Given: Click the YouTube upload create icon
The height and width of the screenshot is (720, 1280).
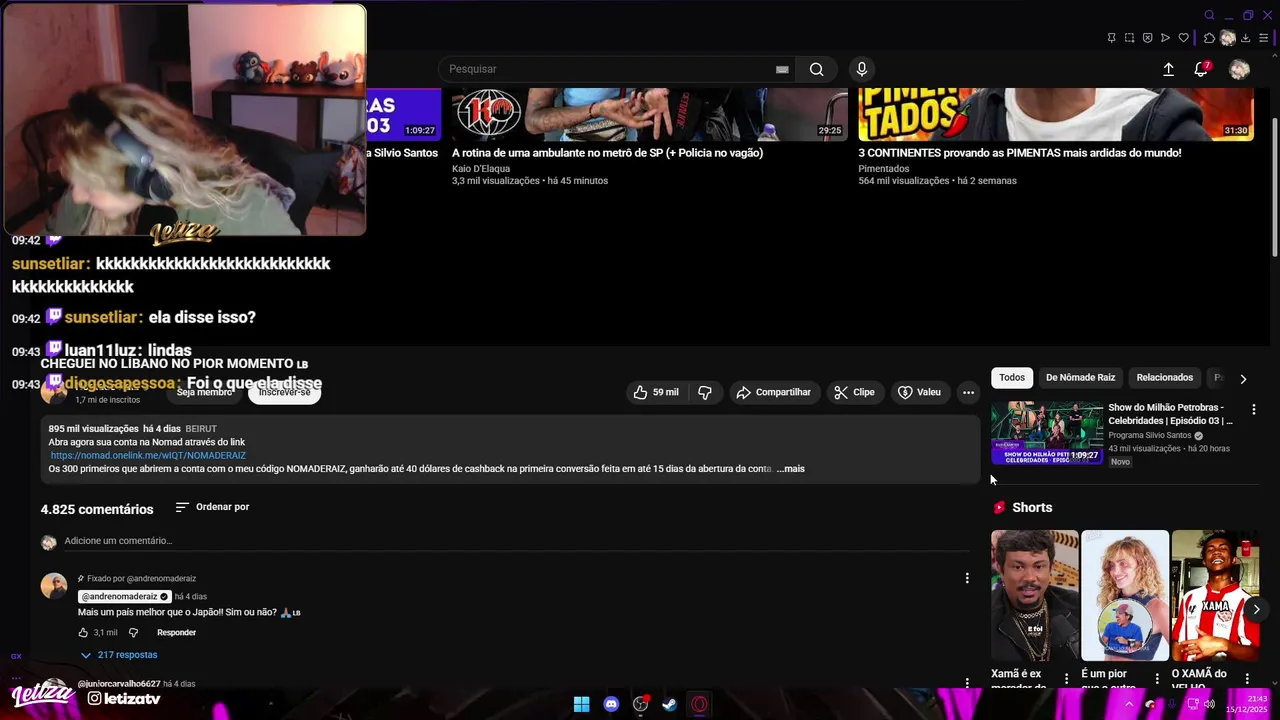Looking at the screenshot, I should pyautogui.click(x=1168, y=69).
